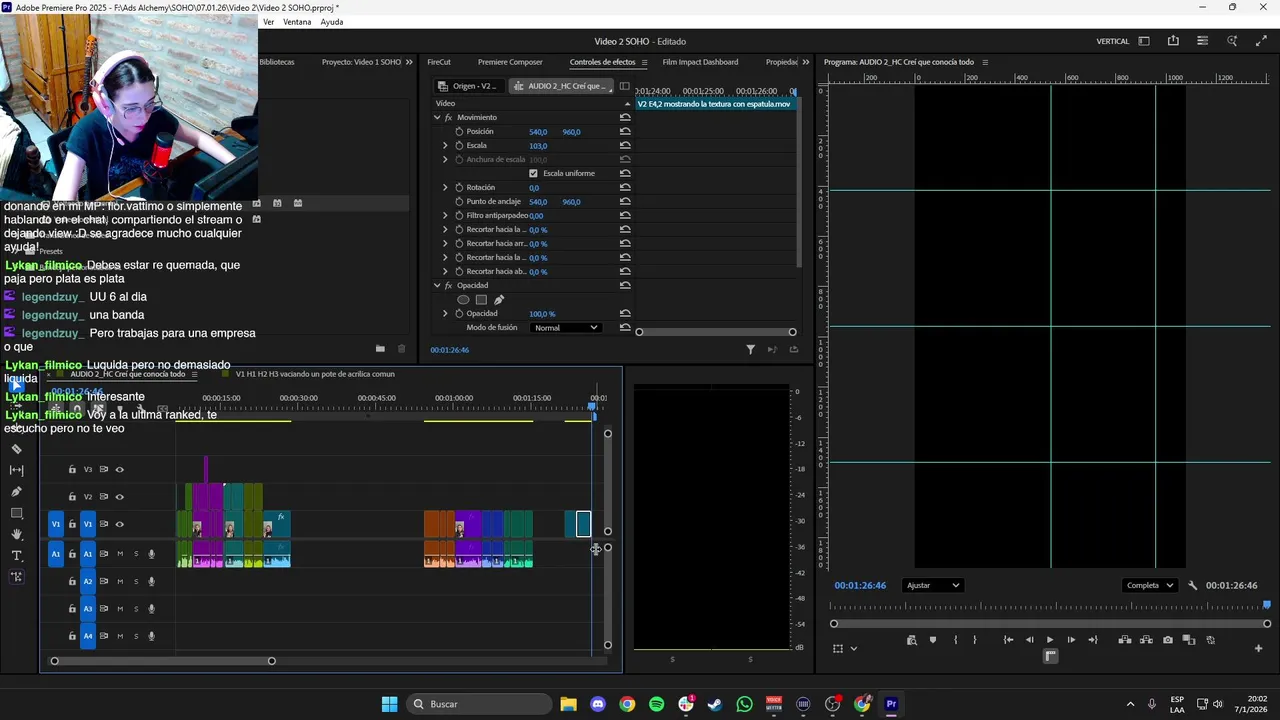Click the rectangle mask tool under Opacidad
Viewport: 1280px width, 720px height.
tap(481, 299)
